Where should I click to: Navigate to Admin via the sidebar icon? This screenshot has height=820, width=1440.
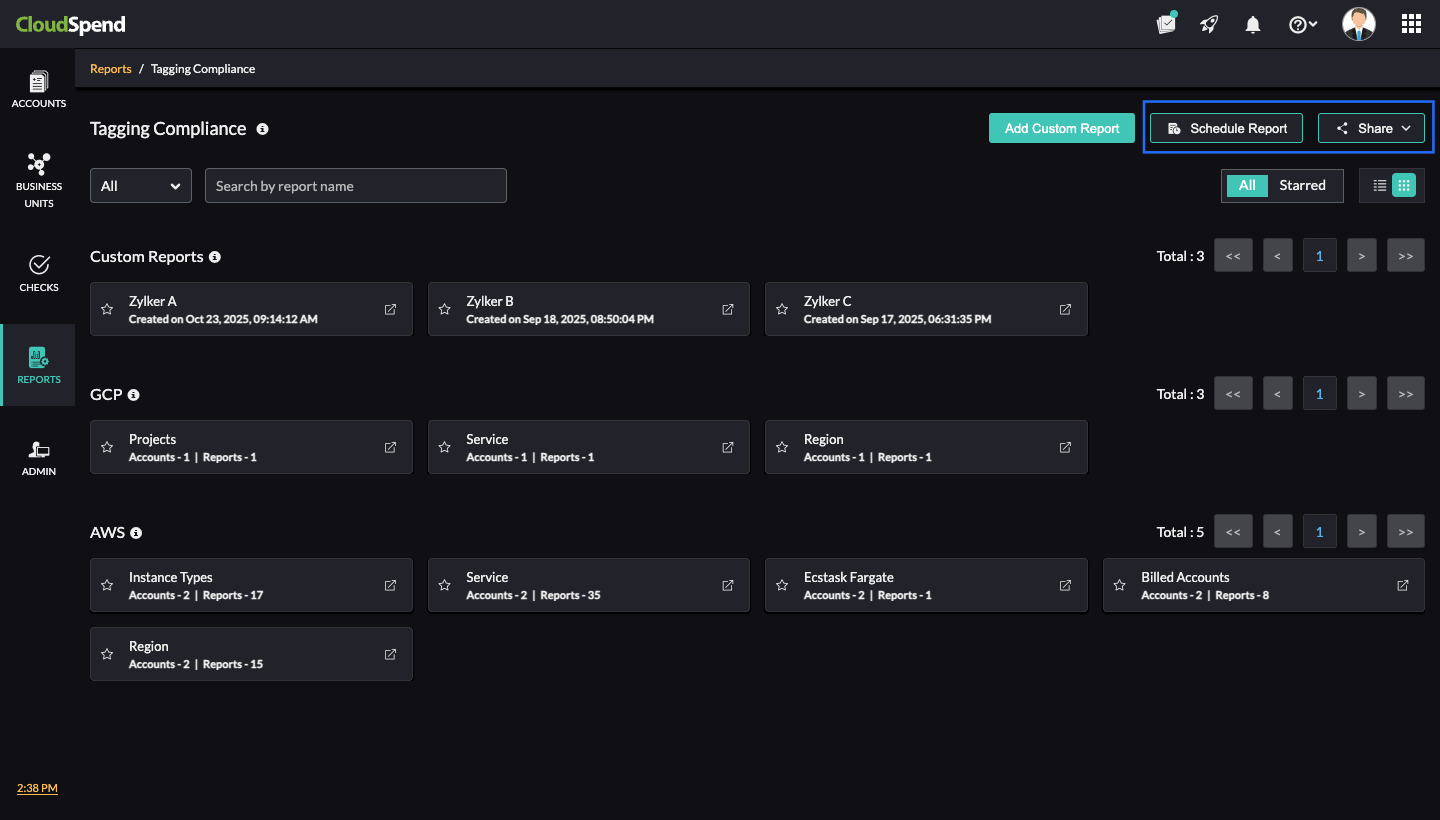point(38,457)
